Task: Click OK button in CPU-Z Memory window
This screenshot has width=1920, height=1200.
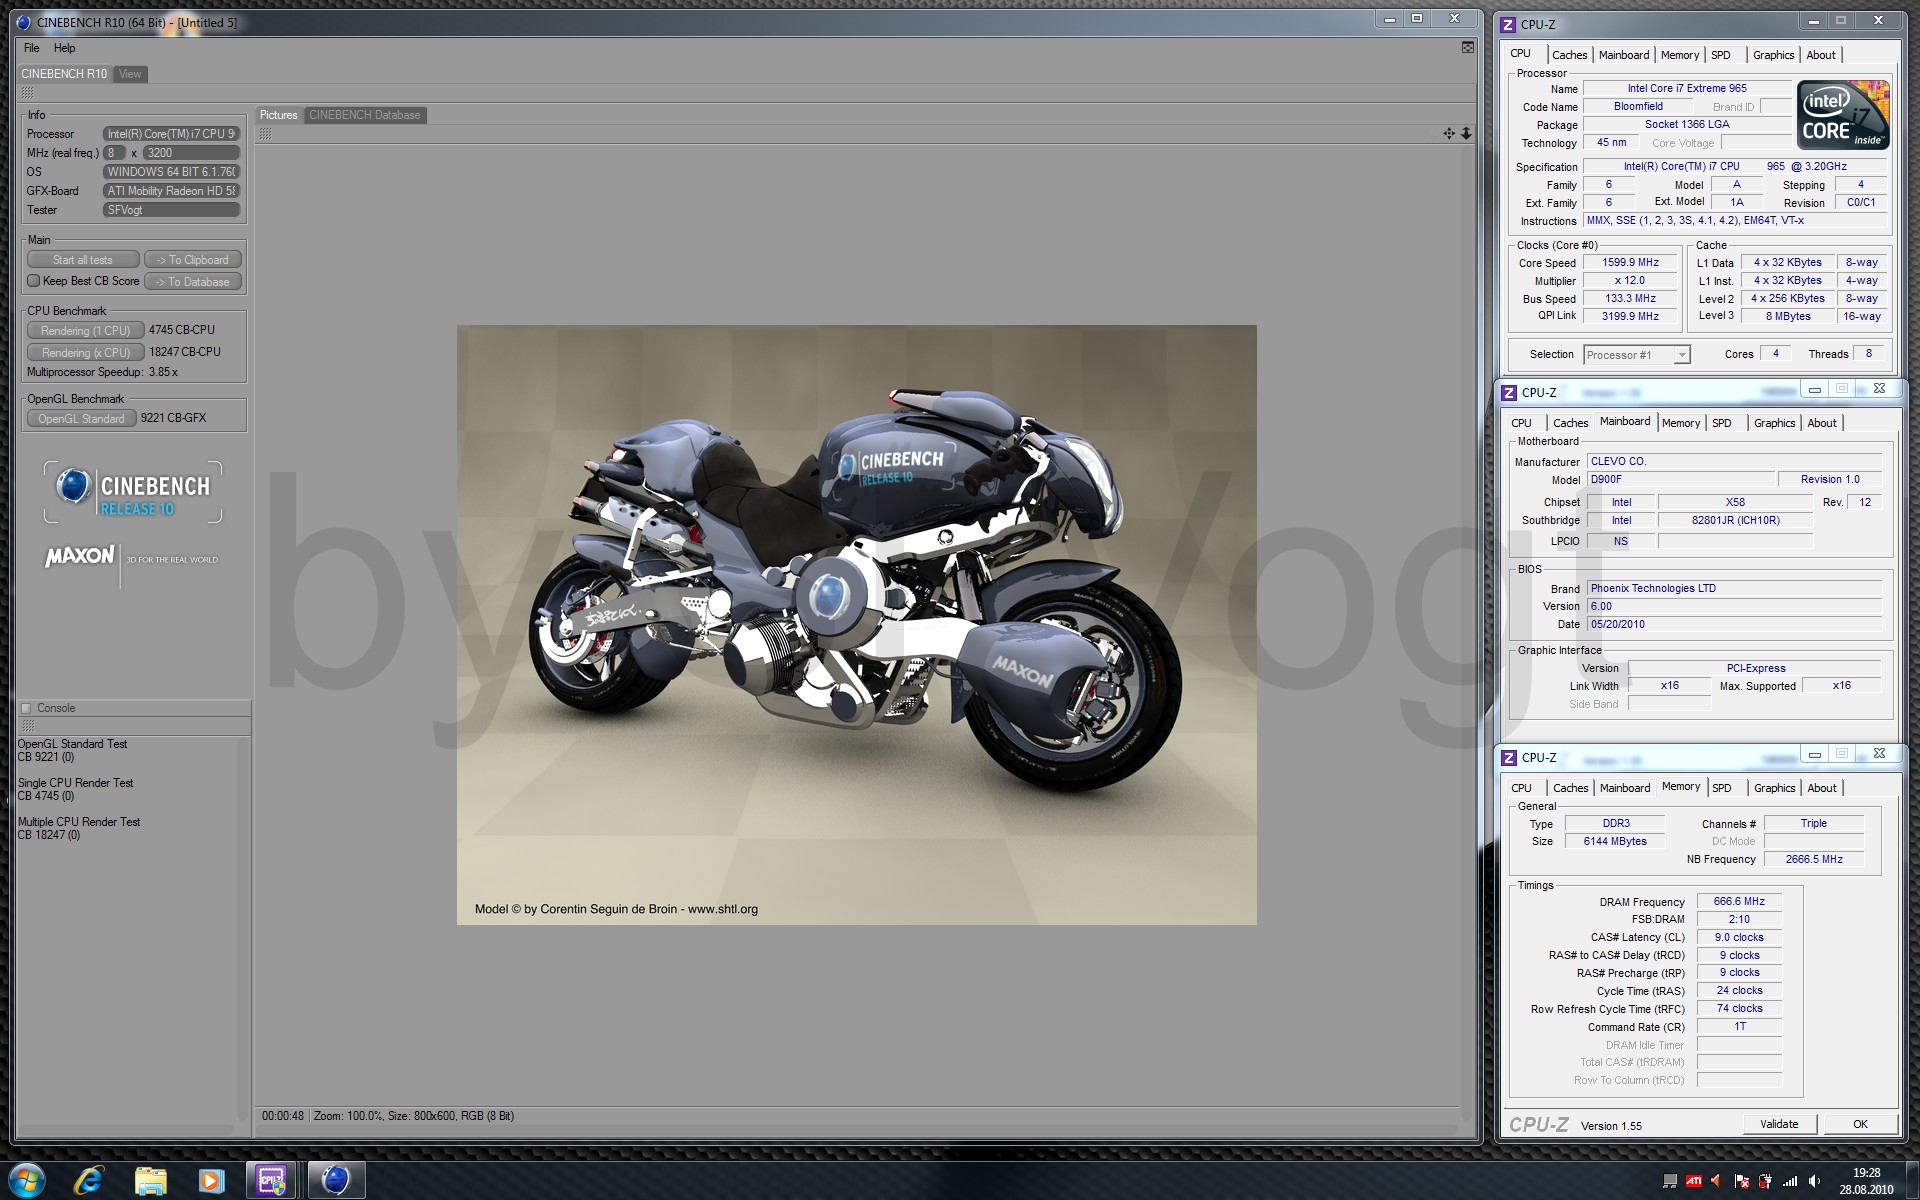Action: pos(1860,1124)
